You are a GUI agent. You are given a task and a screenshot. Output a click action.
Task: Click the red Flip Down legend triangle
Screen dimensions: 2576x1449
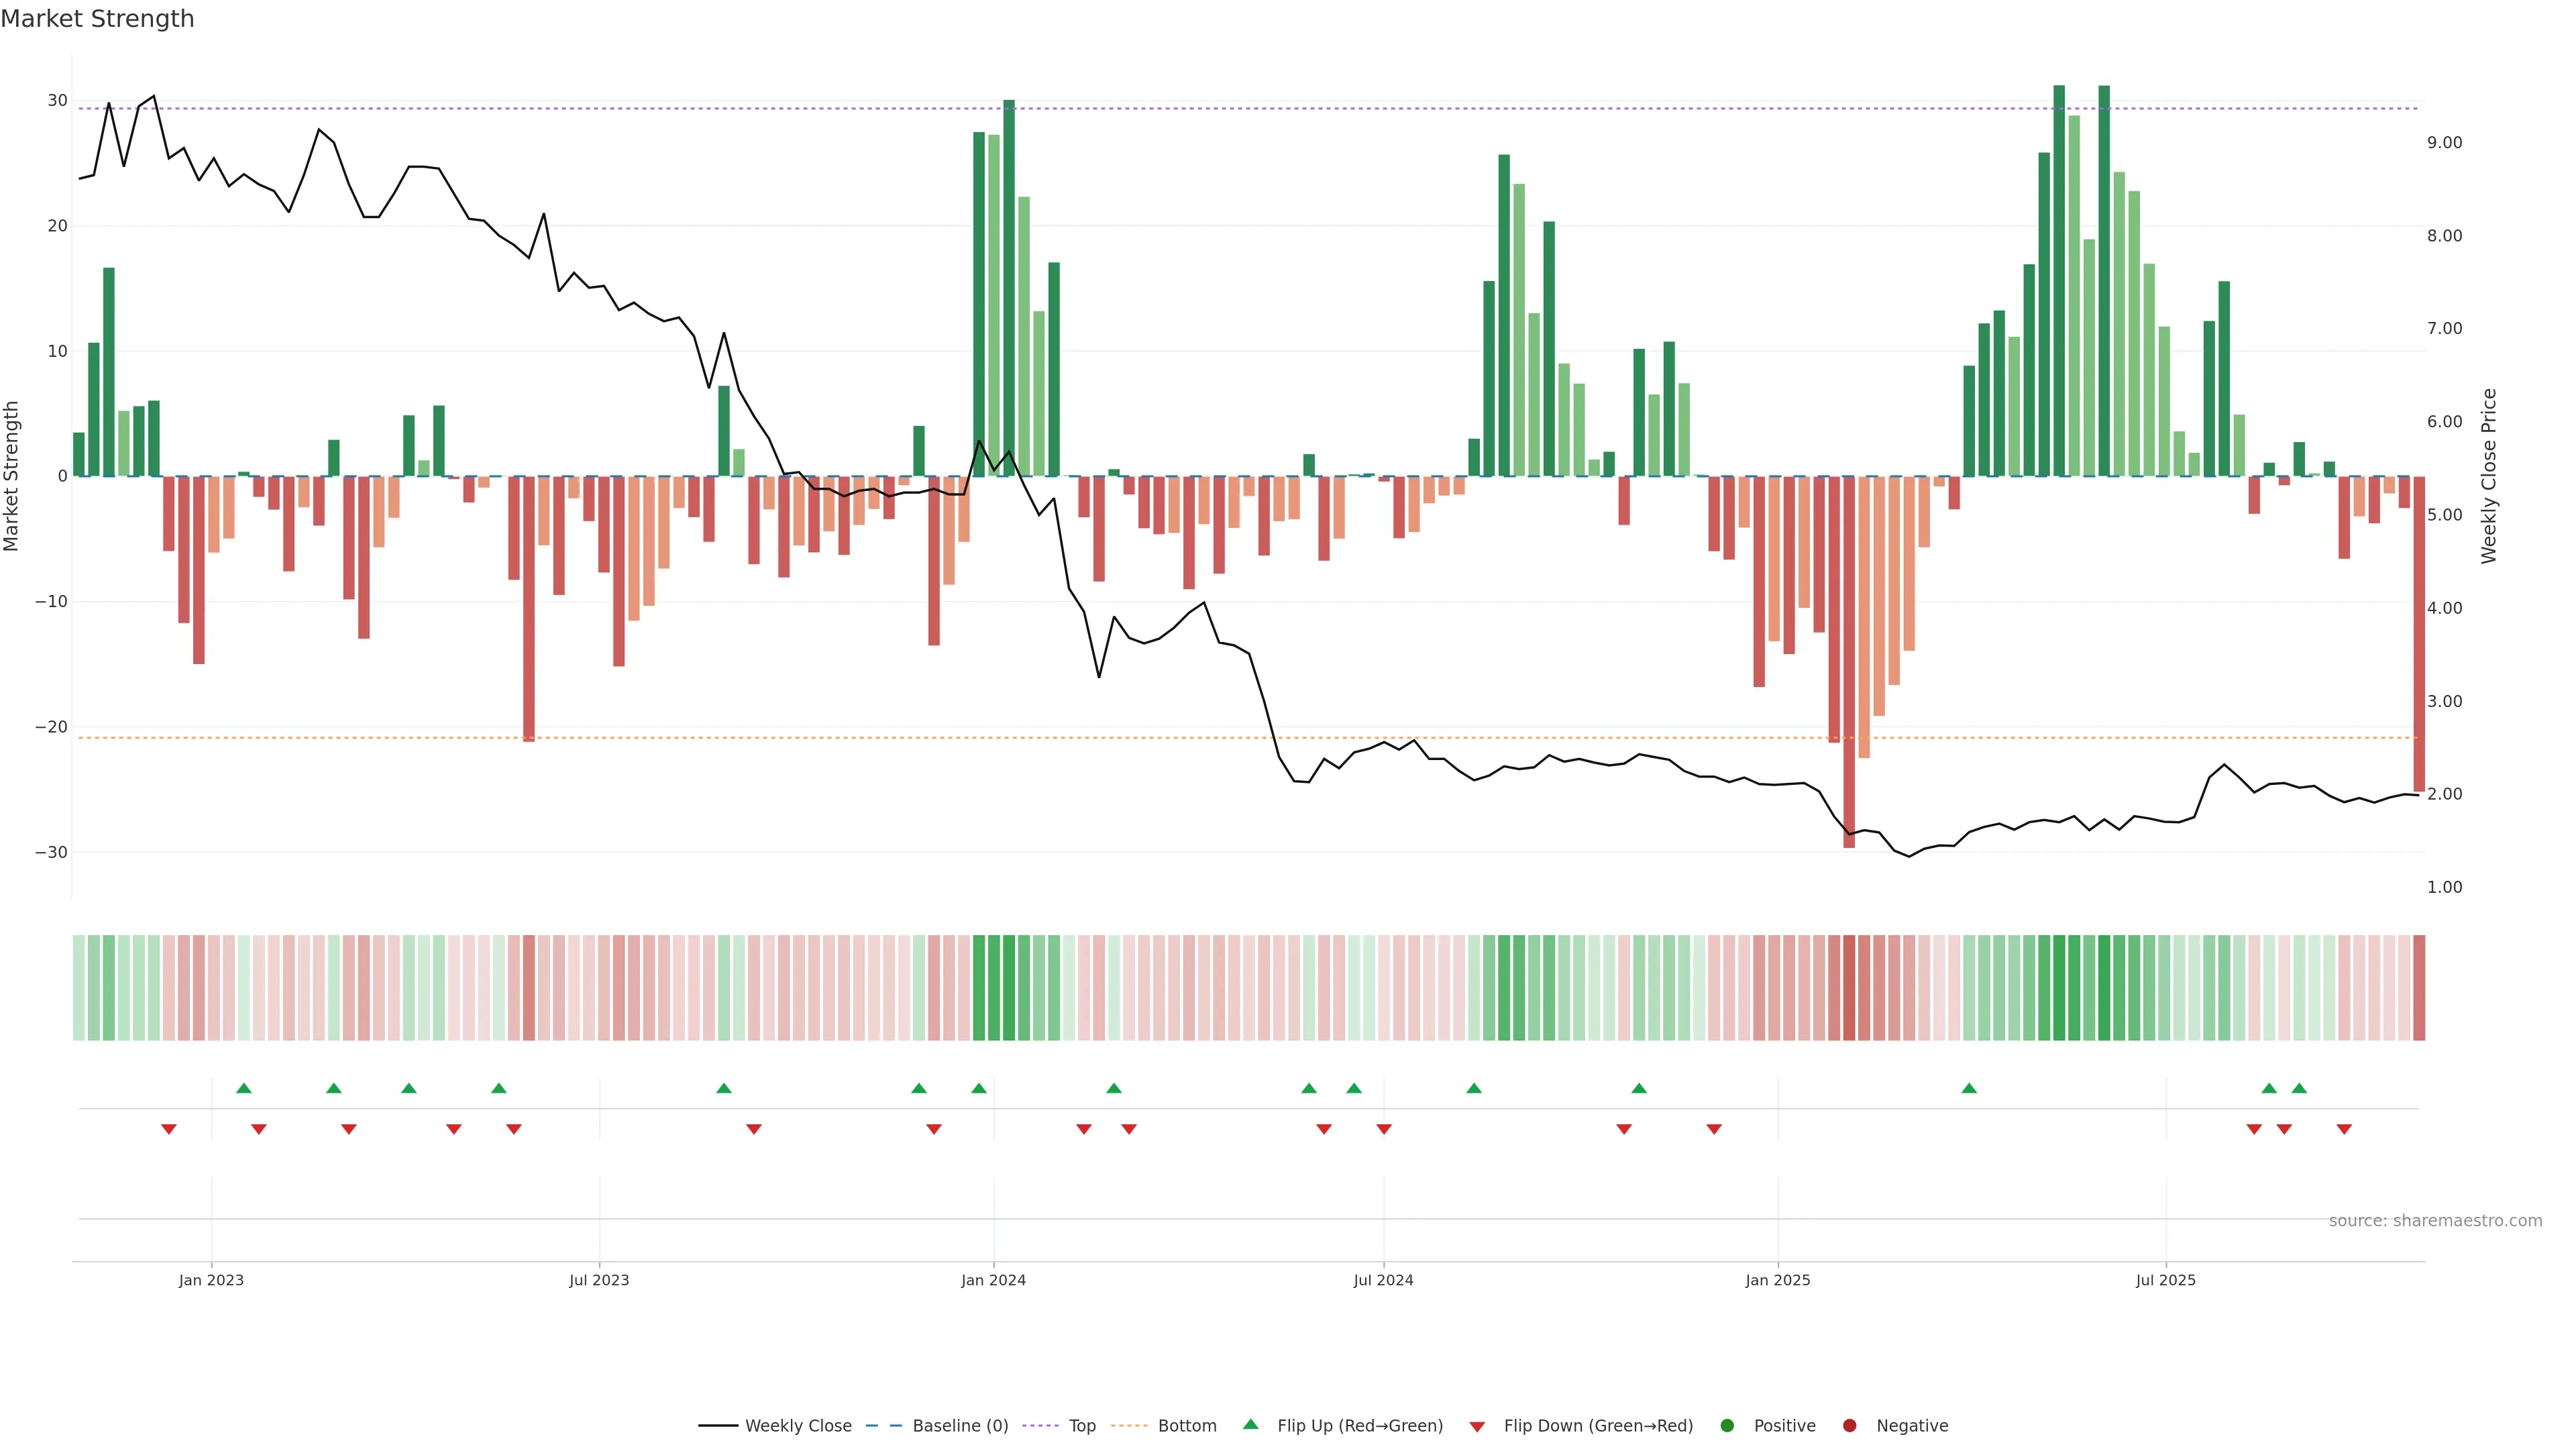tap(1477, 1427)
